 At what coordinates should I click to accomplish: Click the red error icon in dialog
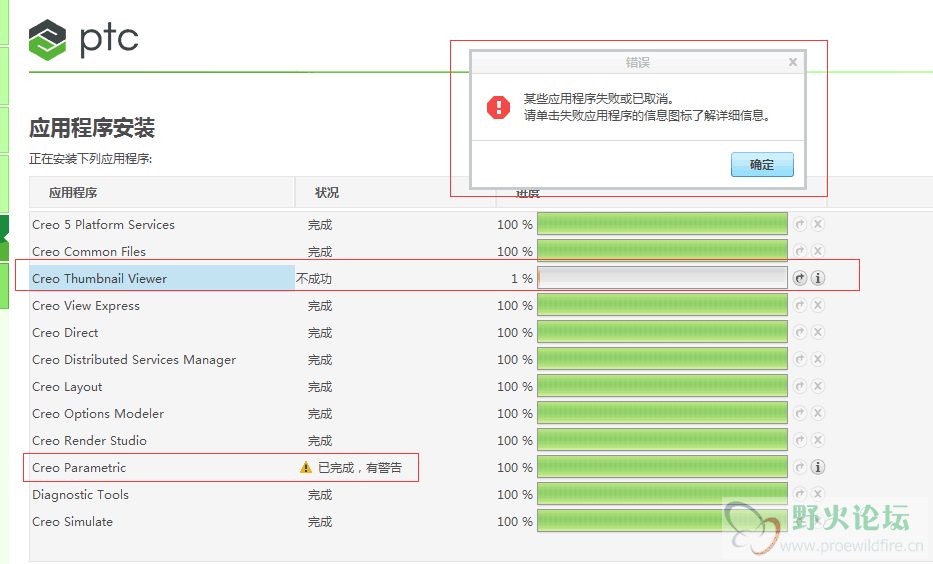pyautogui.click(x=498, y=107)
